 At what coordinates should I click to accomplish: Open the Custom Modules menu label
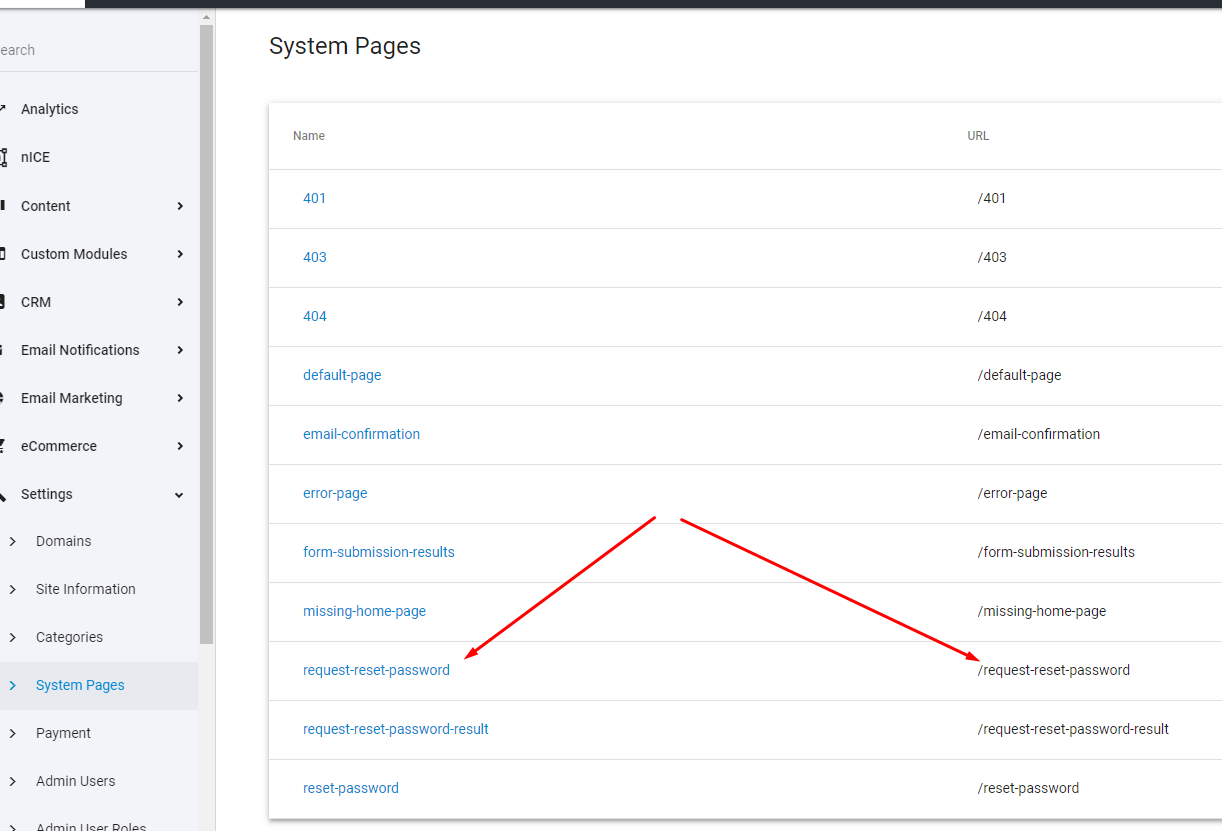click(x=74, y=254)
